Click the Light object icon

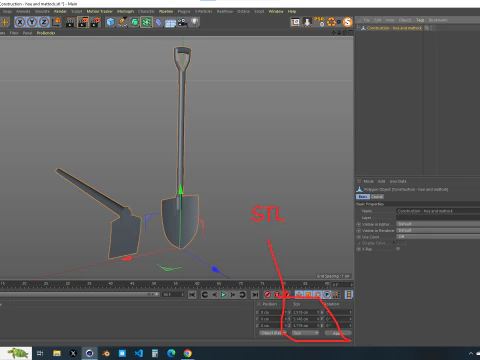[195, 22]
